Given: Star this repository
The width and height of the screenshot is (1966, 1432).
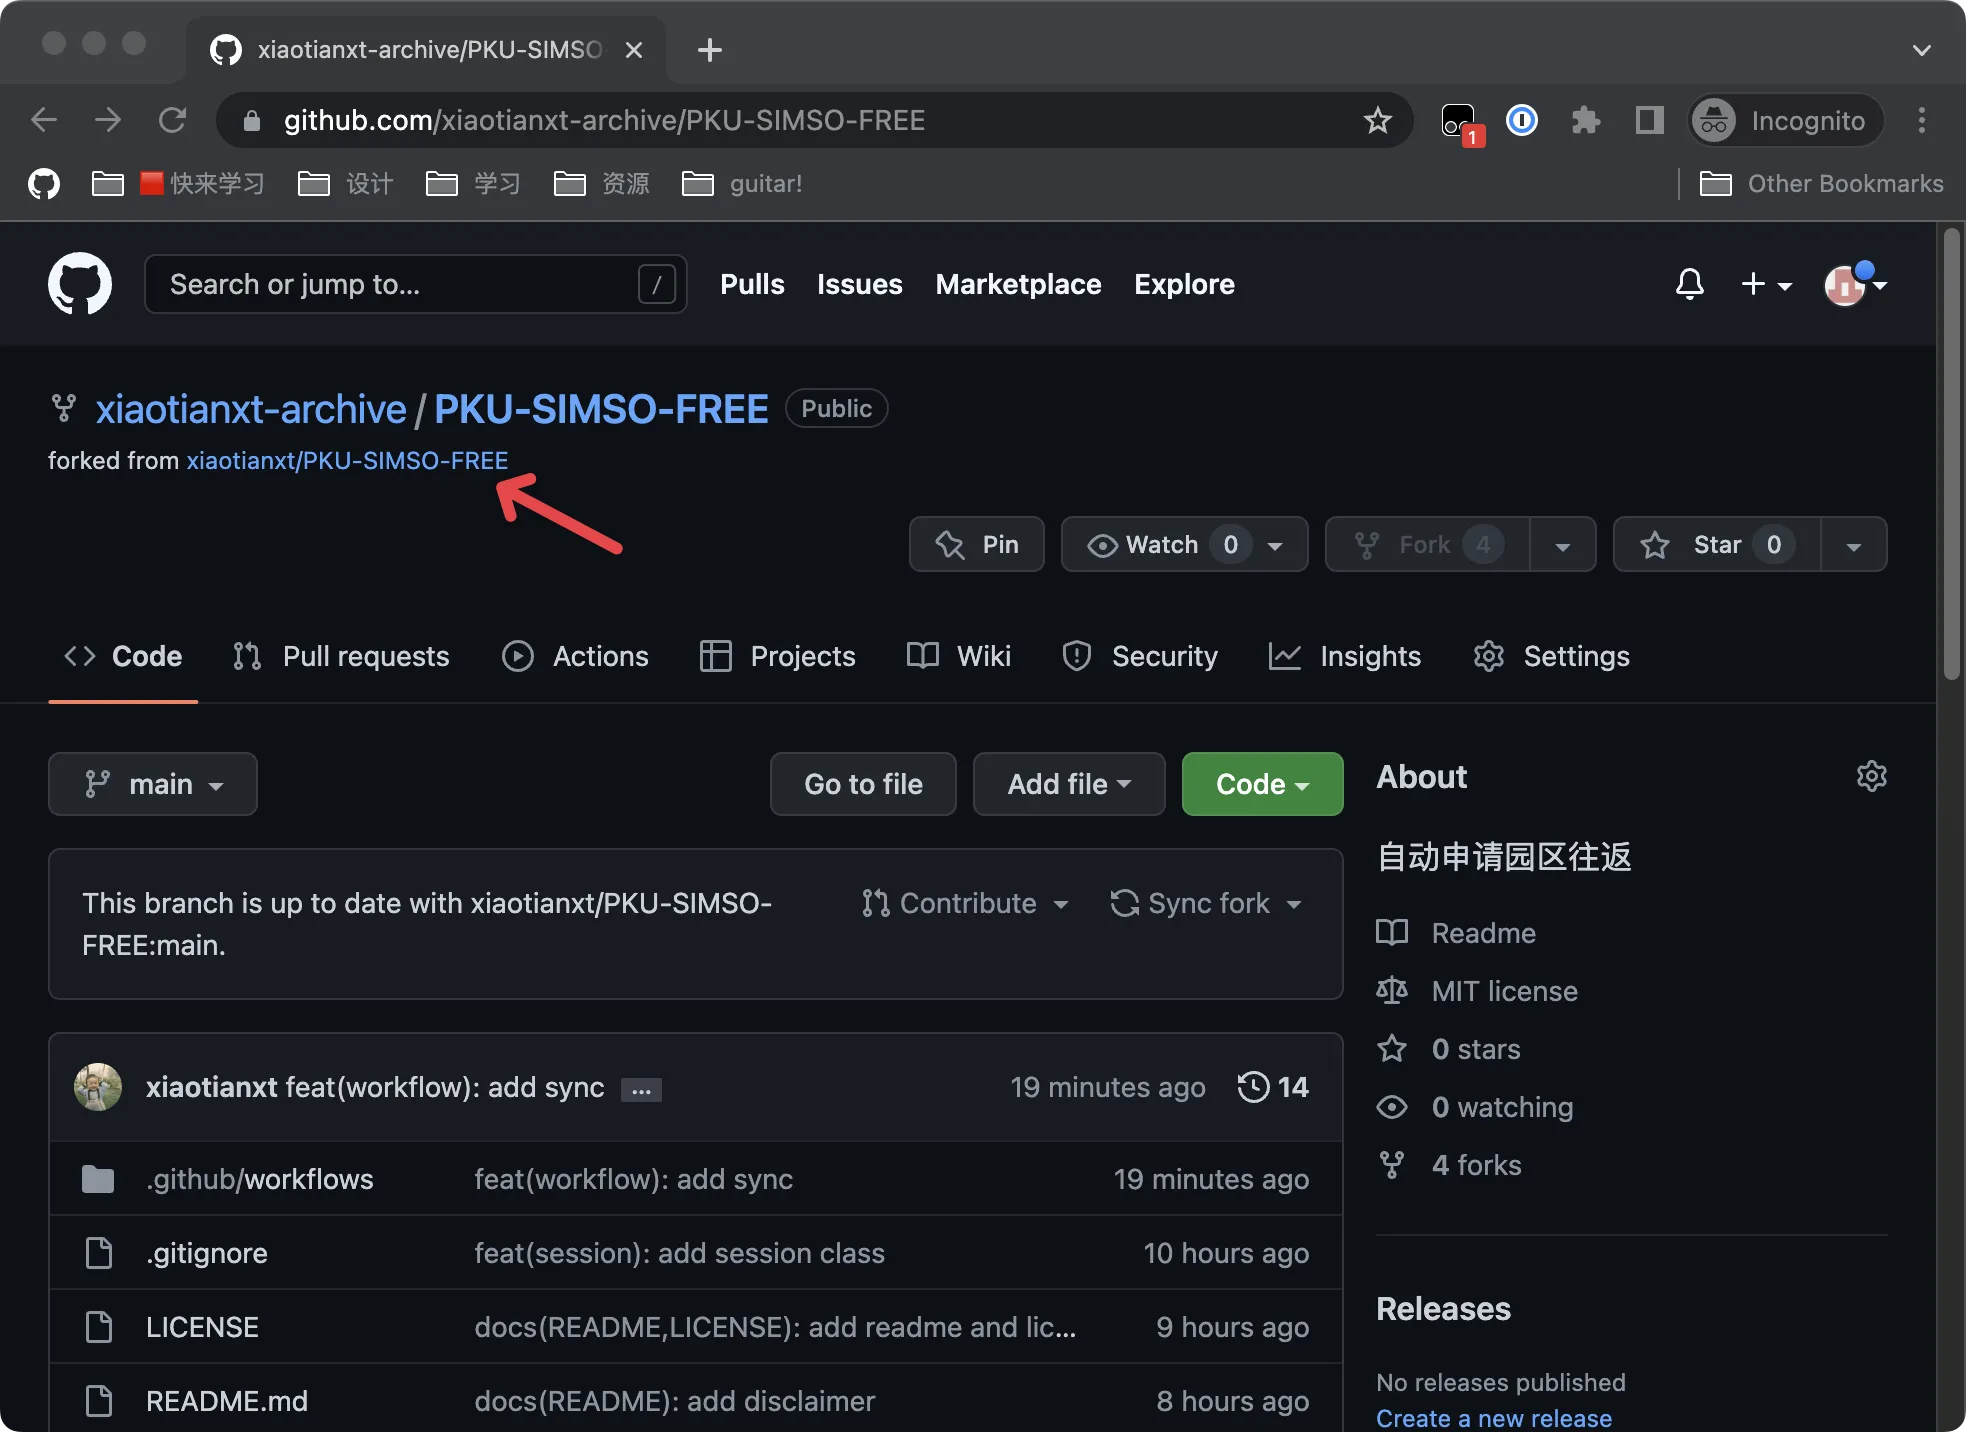Looking at the screenshot, I should pyautogui.click(x=1716, y=545).
